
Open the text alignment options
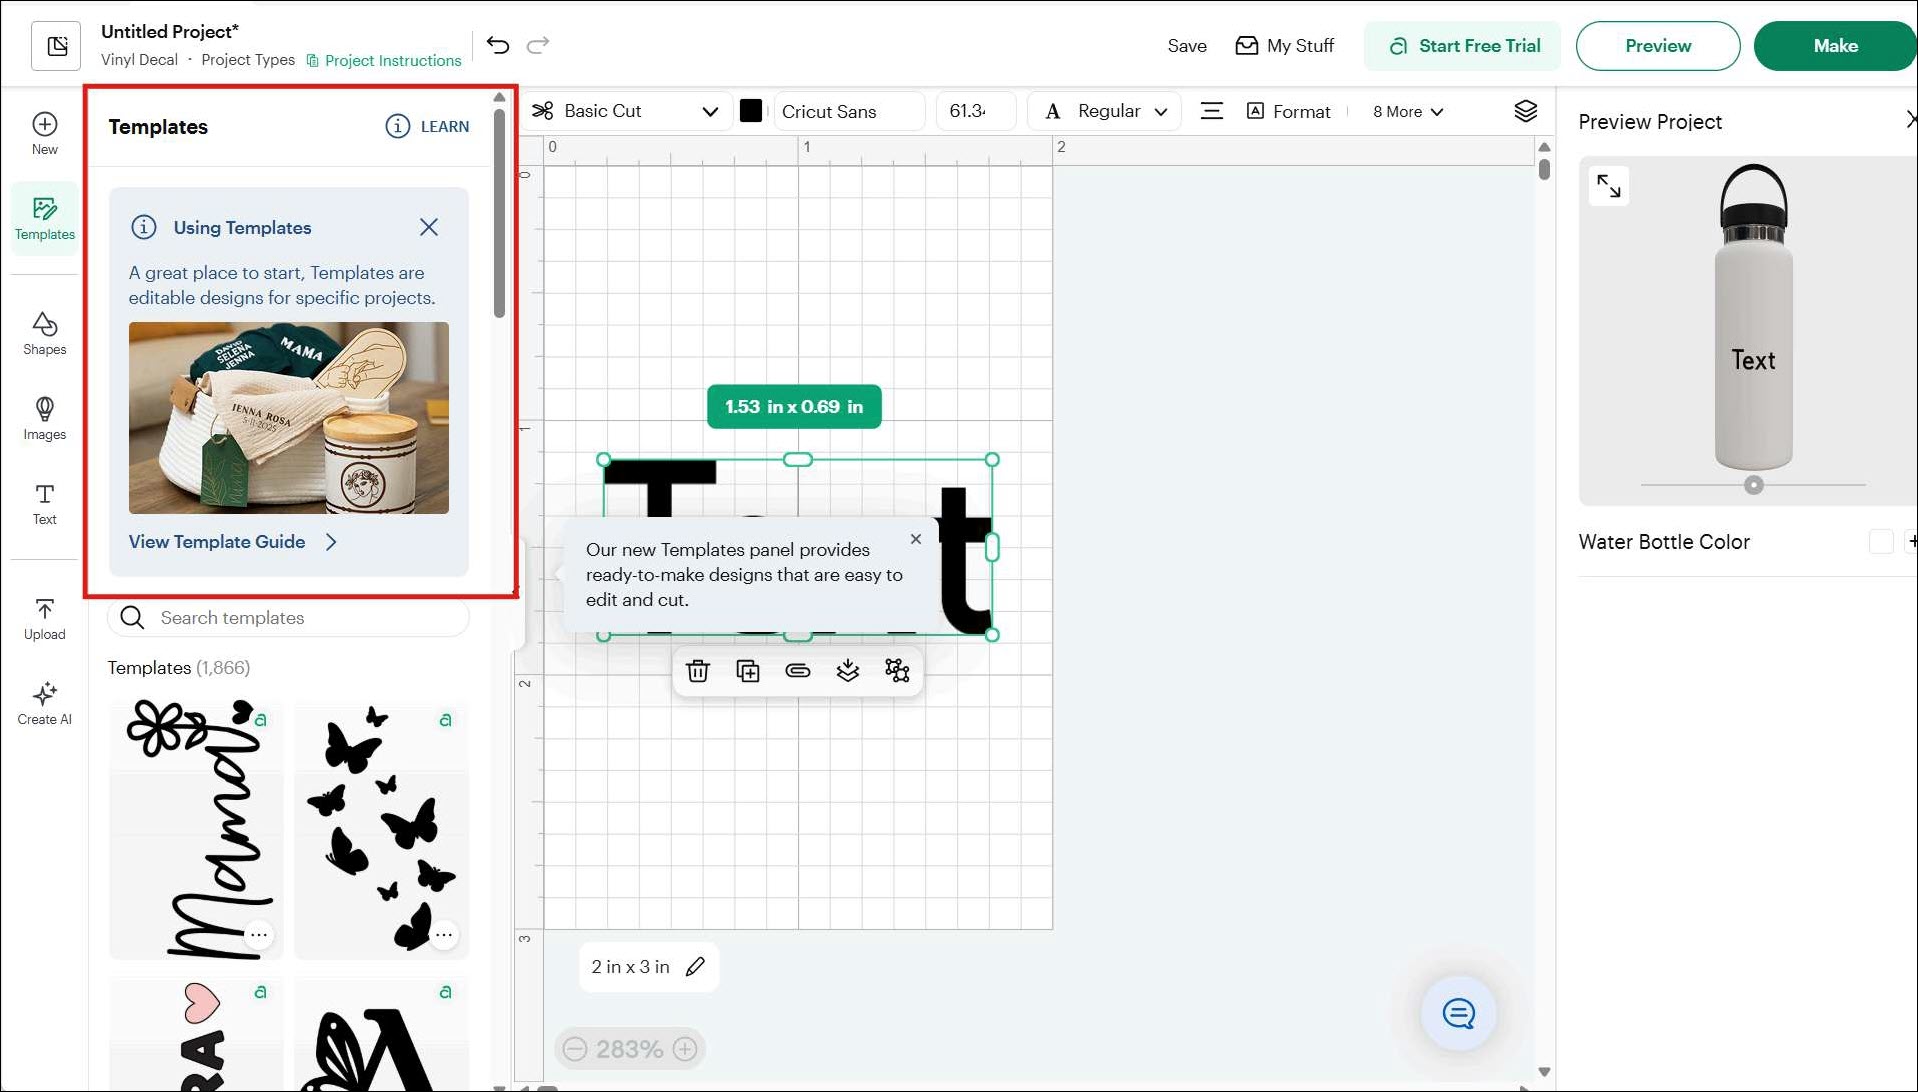pyautogui.click(x=1211, y=111)
